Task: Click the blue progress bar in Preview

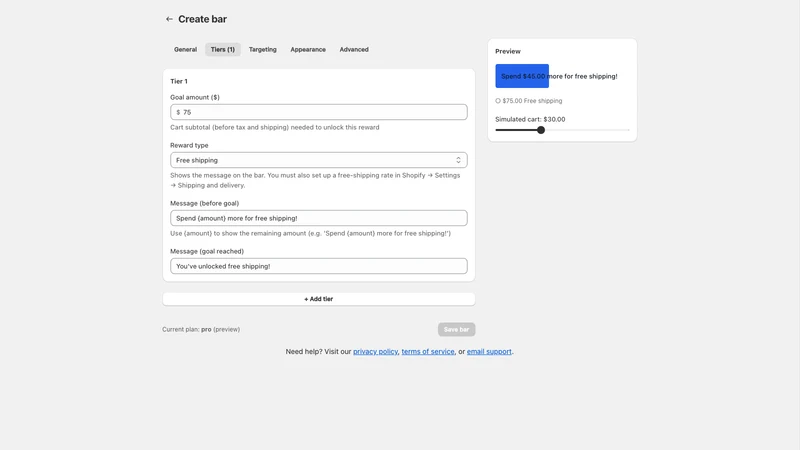Action: 522,76
